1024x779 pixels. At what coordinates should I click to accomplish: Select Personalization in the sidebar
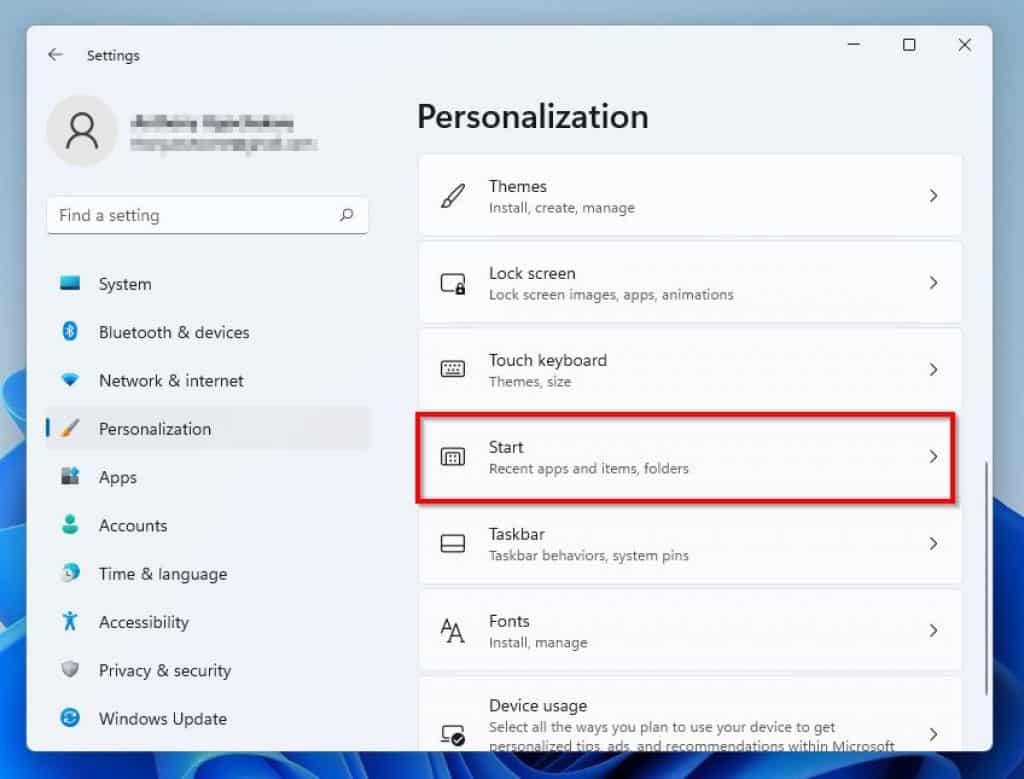(207, 428)
